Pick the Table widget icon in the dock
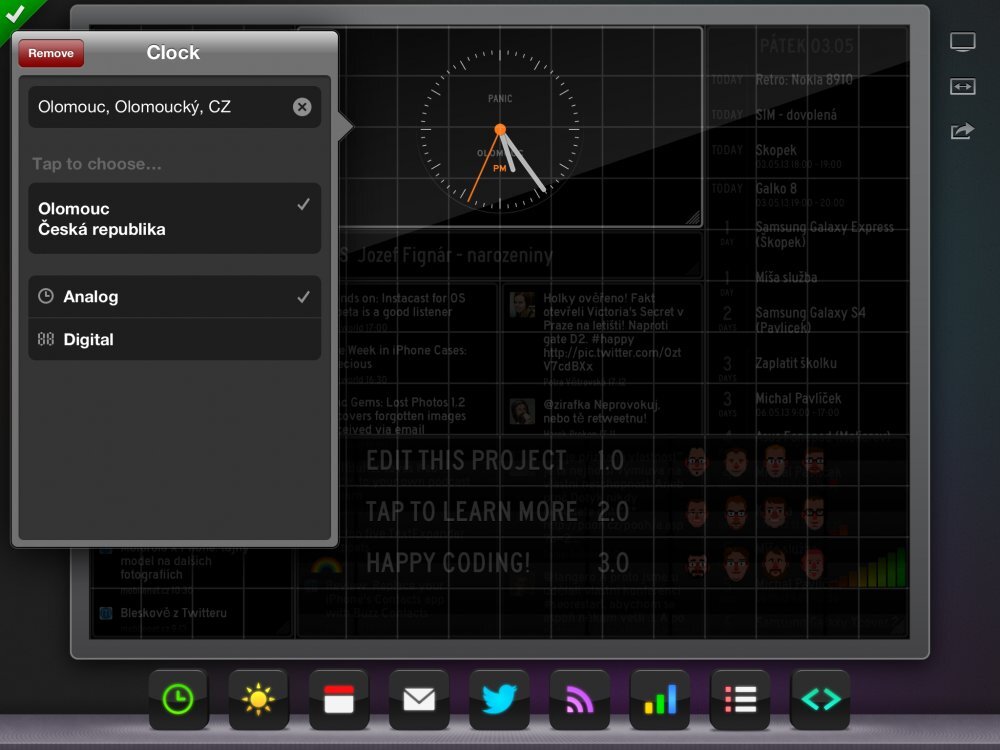Screen dimensions: 1000x750 pos(738,699)
